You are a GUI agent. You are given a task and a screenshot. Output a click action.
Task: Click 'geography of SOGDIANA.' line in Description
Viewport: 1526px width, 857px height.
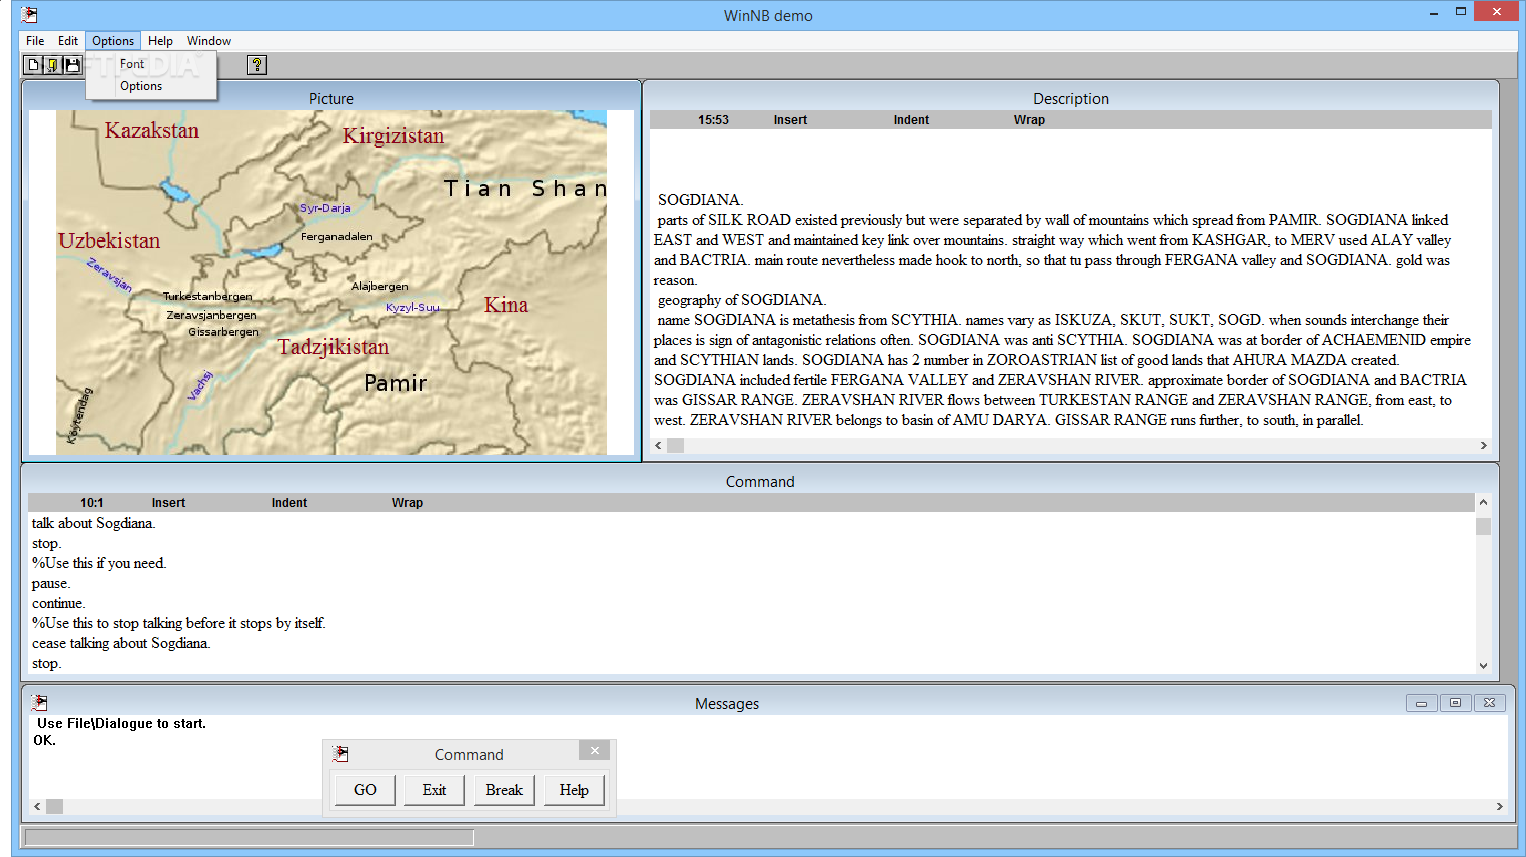click(x=741, y=300)
